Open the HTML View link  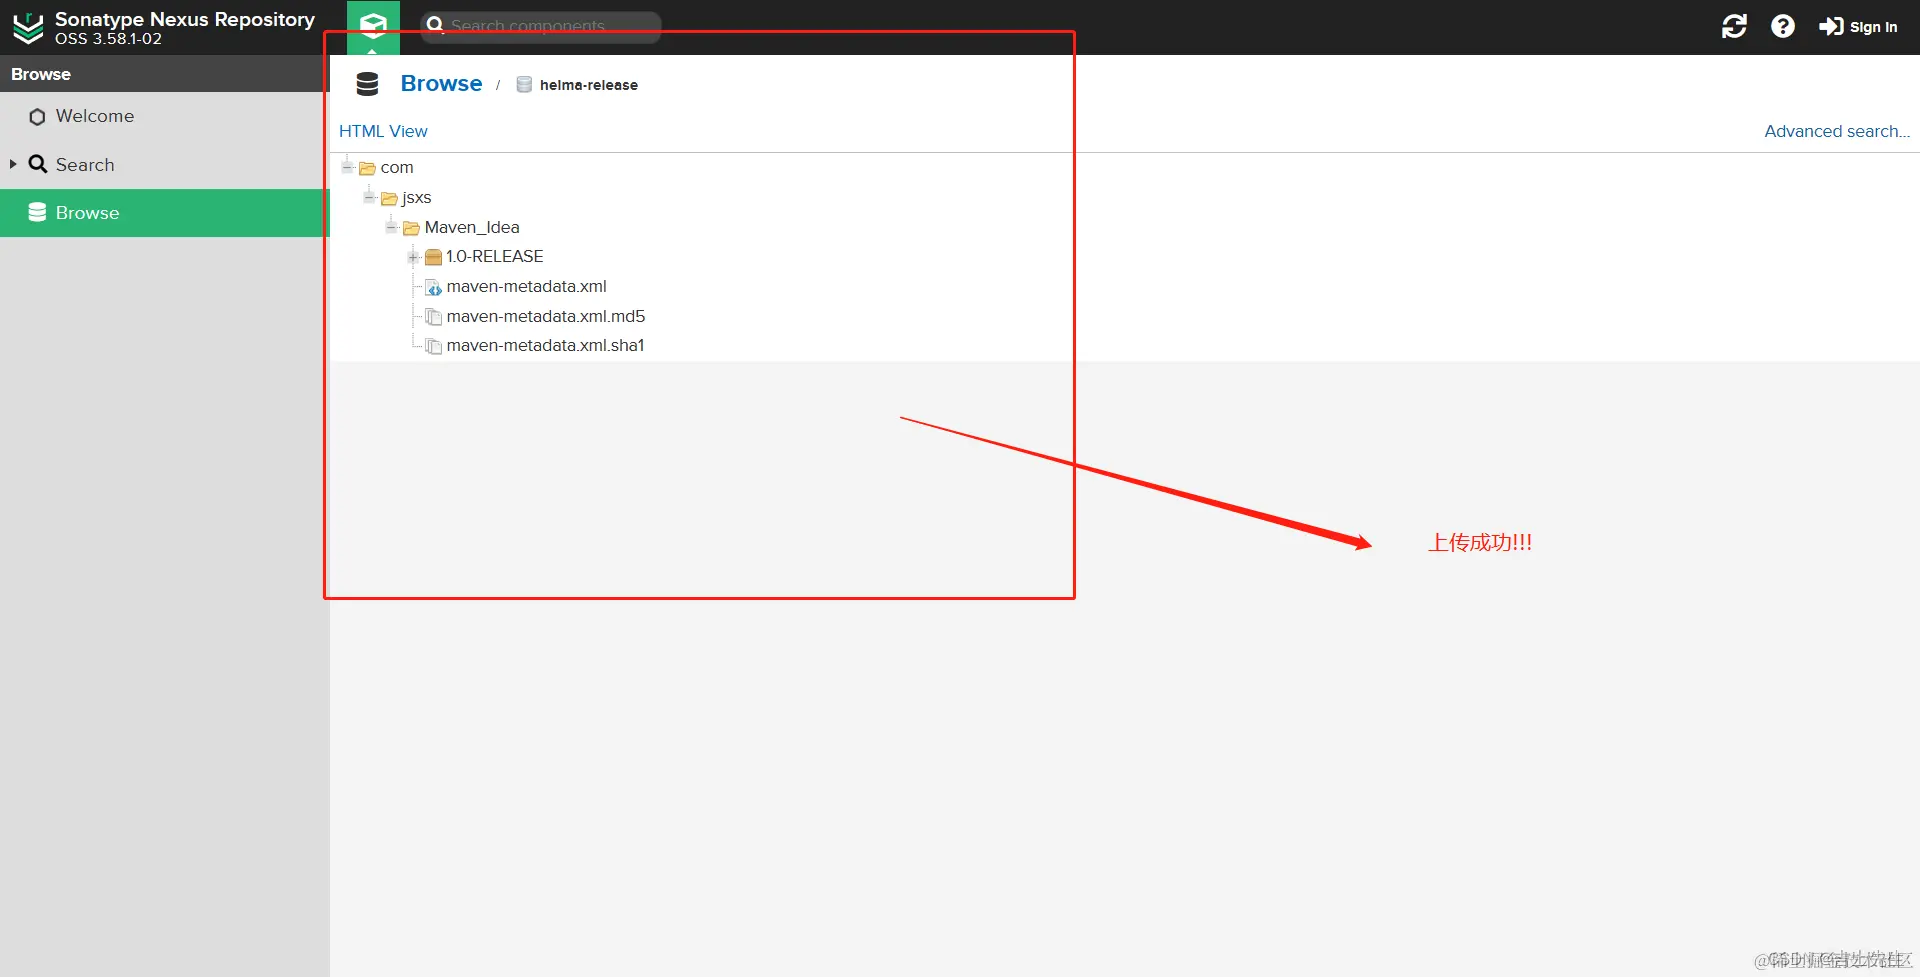[x=383, y=131]
